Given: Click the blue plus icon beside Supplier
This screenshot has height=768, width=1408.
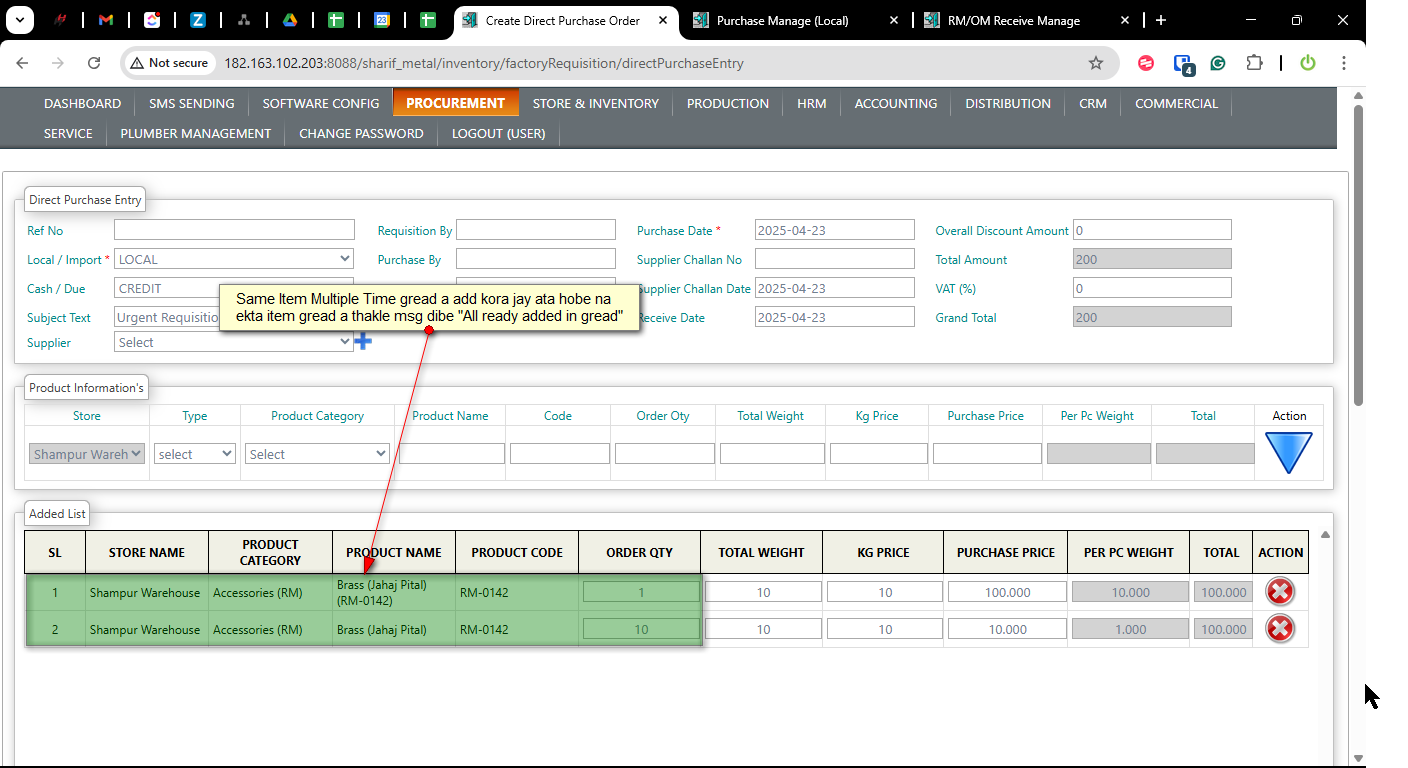Looking at the screenshot, I should pyautogui.click(x=363, y=342).
